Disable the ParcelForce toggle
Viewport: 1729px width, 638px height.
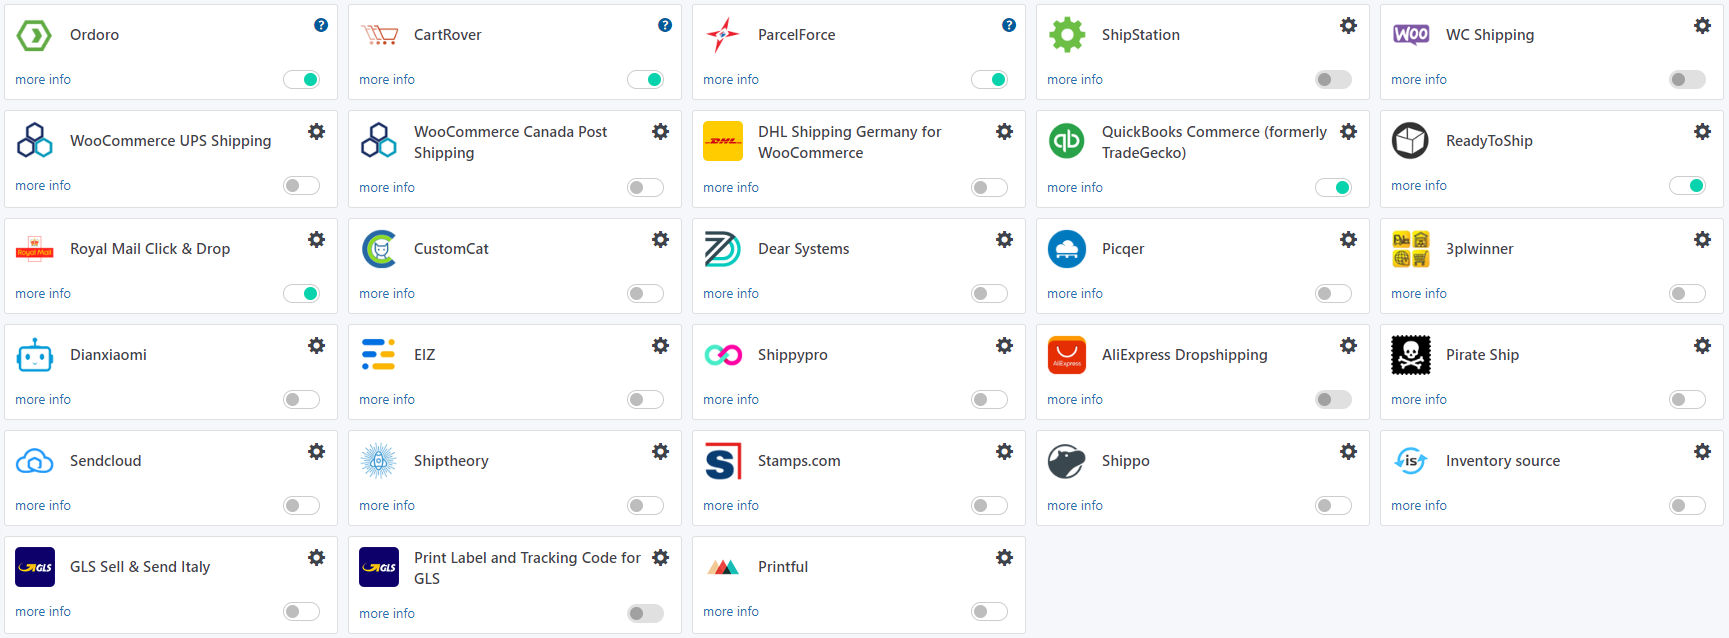(x=989, y=80)
